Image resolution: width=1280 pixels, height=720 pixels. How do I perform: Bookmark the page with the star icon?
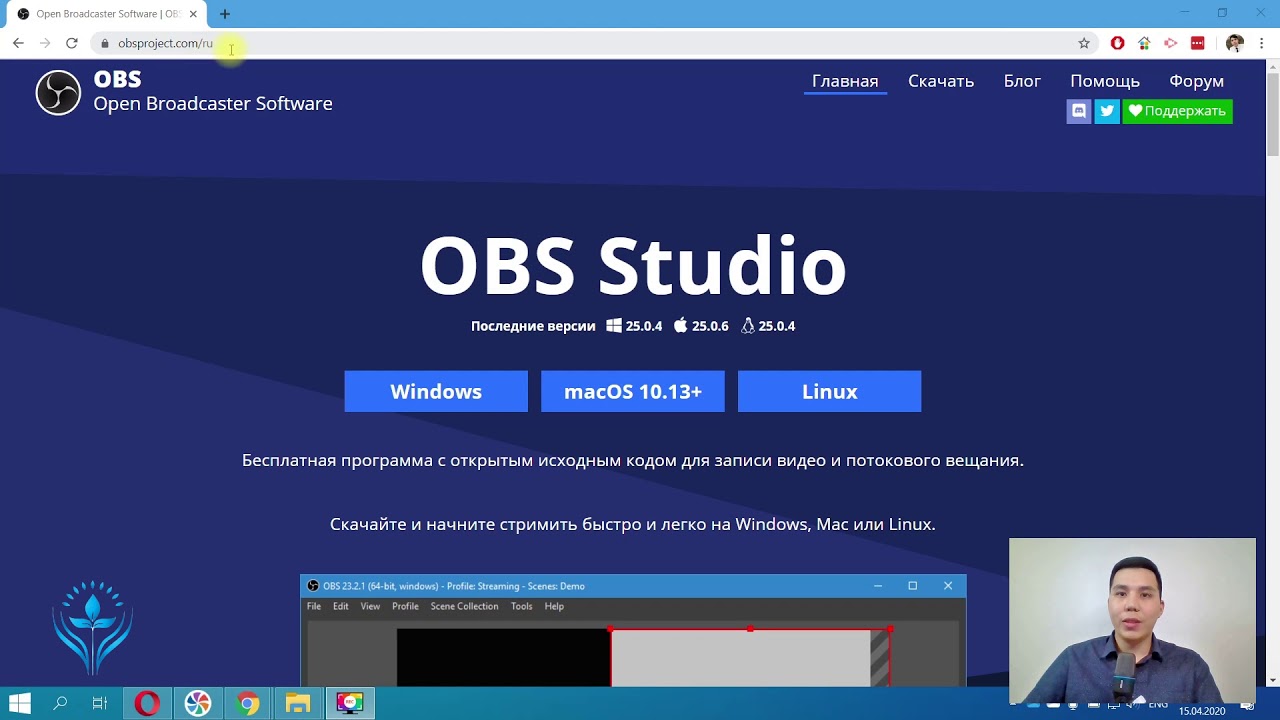1084,43
